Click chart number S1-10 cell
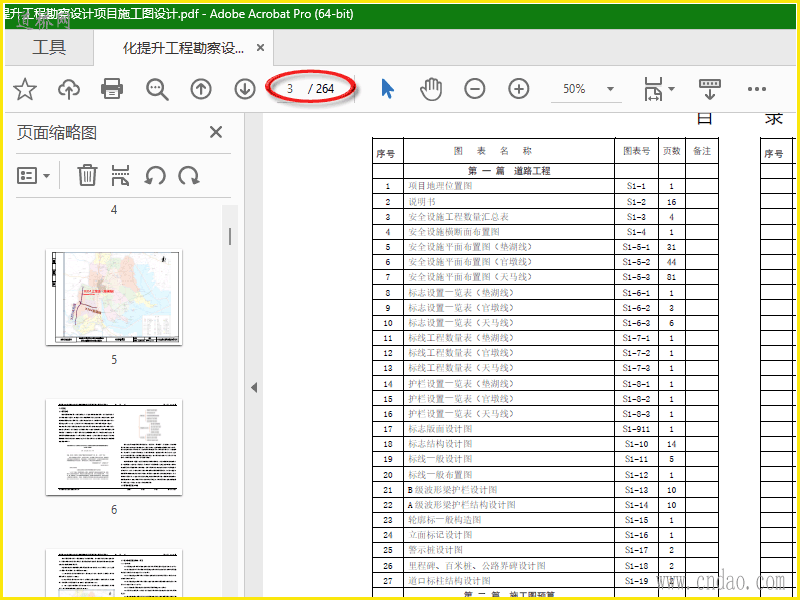Screen dimensions: 800x600 pos(636,444)
